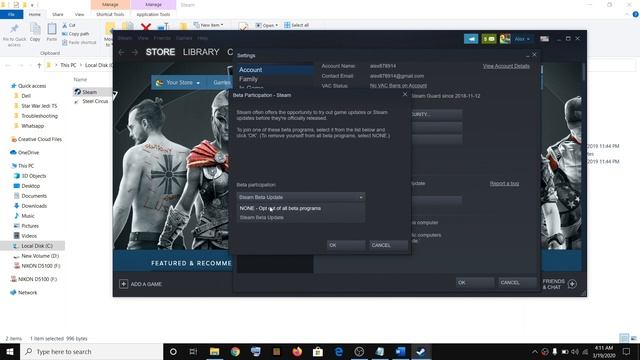The height and width of the screenshot is (360, 640).
Task: Select Local Disk (C:) in navigation pane
Action: click(37, 246)
